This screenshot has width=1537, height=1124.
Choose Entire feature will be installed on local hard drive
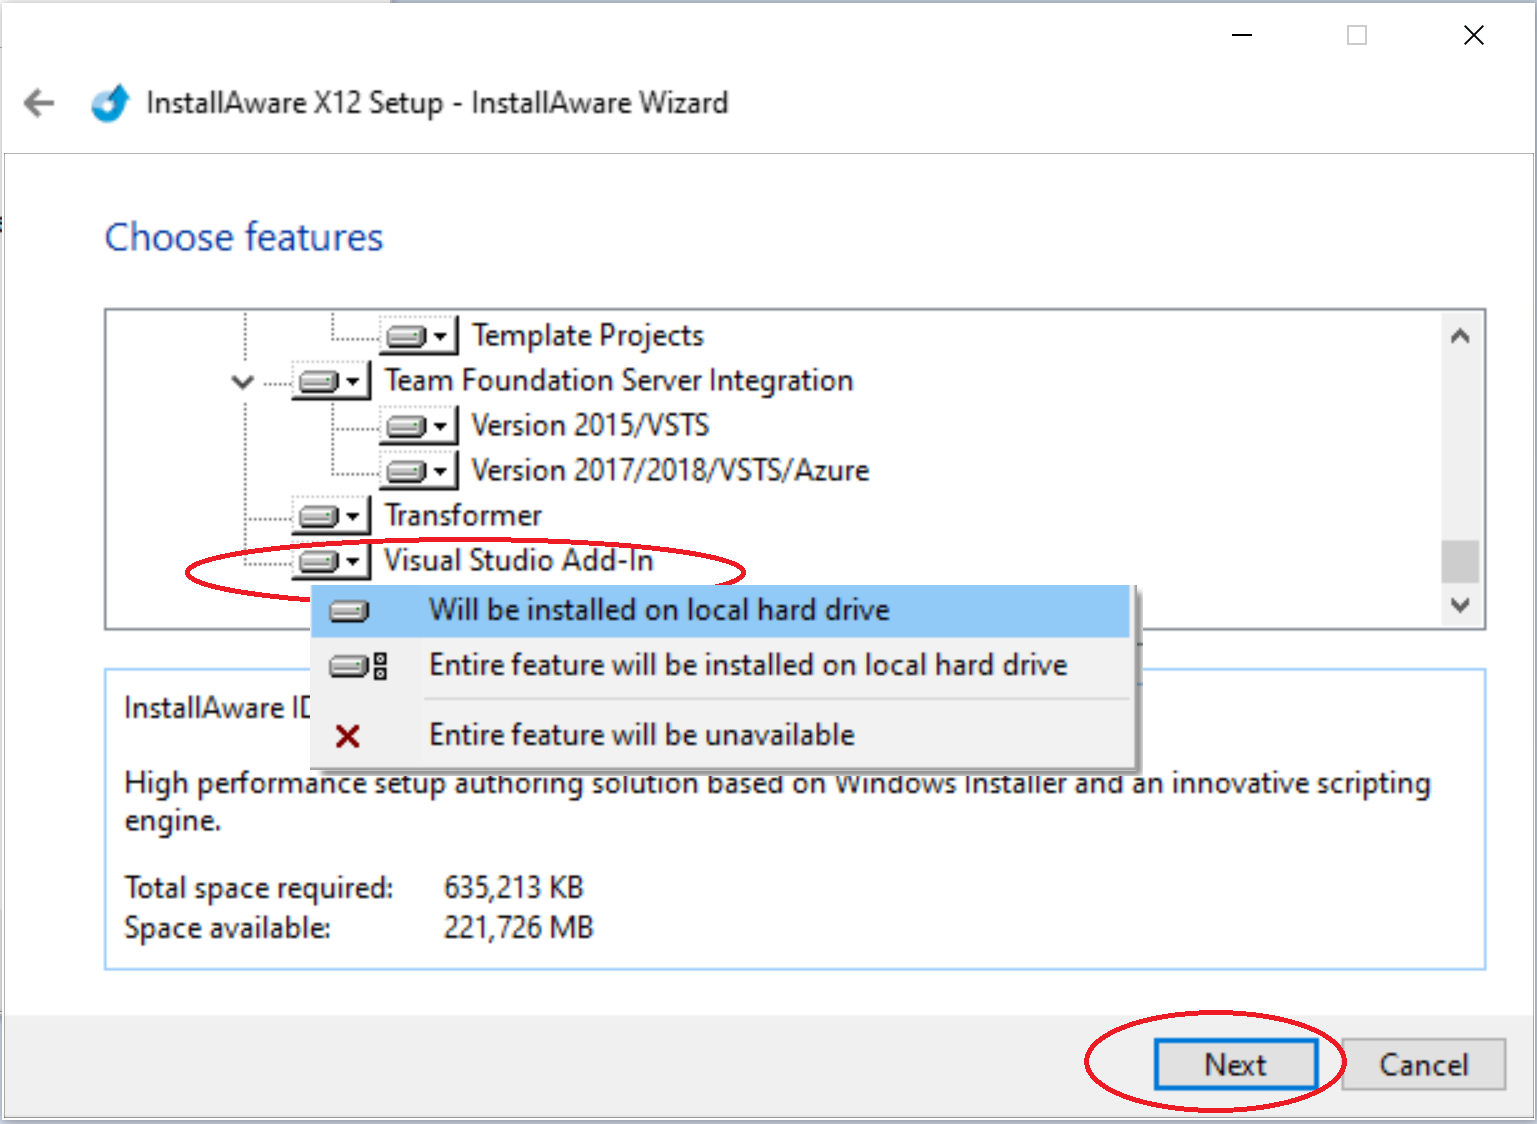[x=720, y=665]
